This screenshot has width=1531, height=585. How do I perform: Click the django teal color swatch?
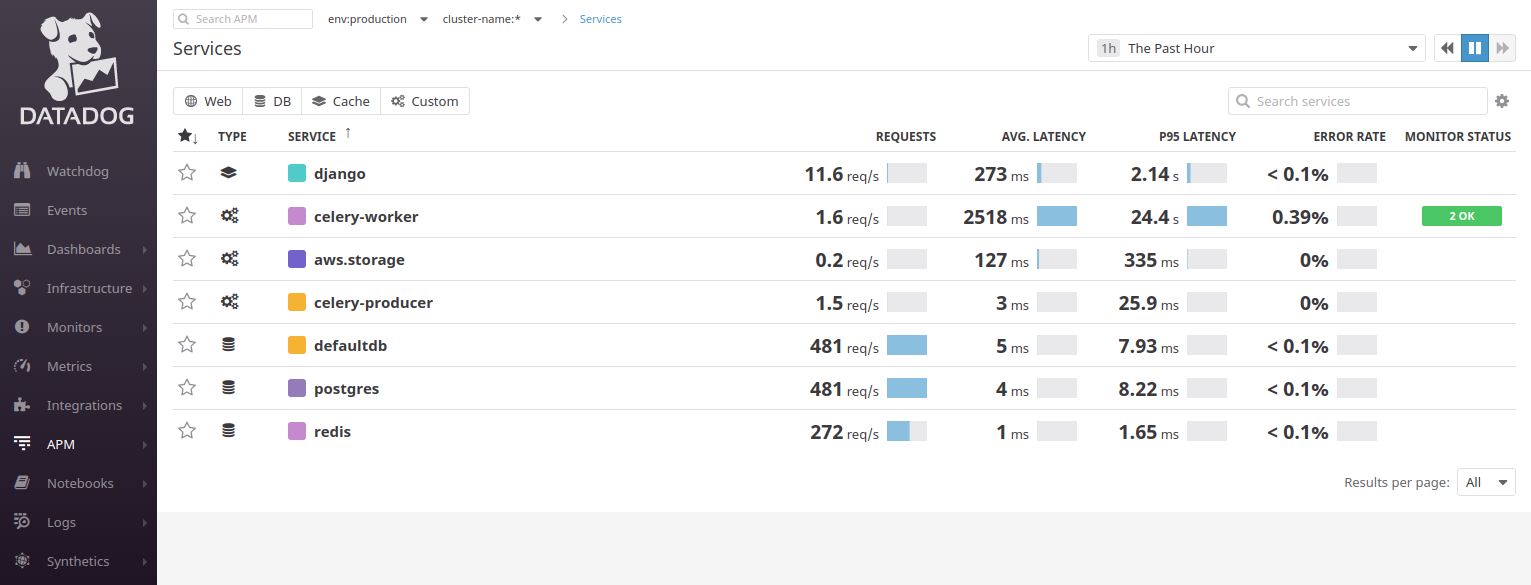point(297,173)
